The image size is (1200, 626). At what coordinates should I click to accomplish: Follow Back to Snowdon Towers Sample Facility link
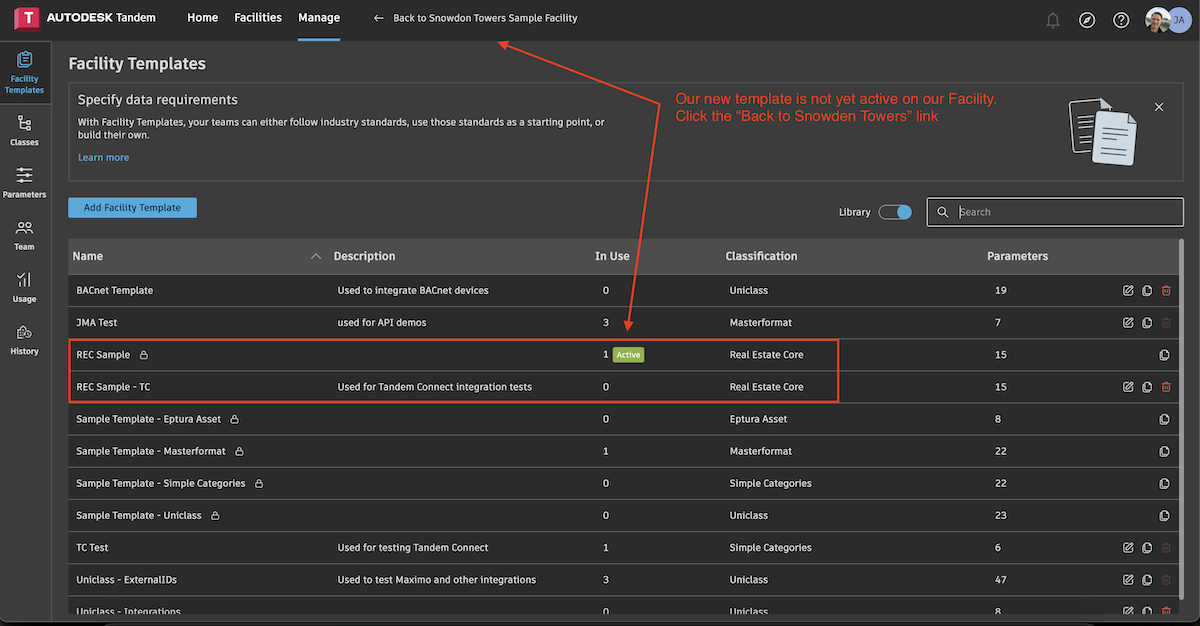[476, 18]
